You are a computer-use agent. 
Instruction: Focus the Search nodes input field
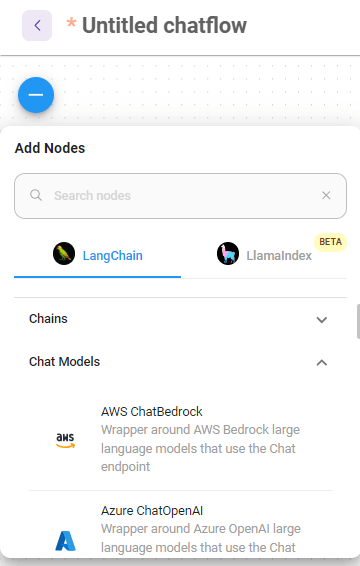[181, 196]
